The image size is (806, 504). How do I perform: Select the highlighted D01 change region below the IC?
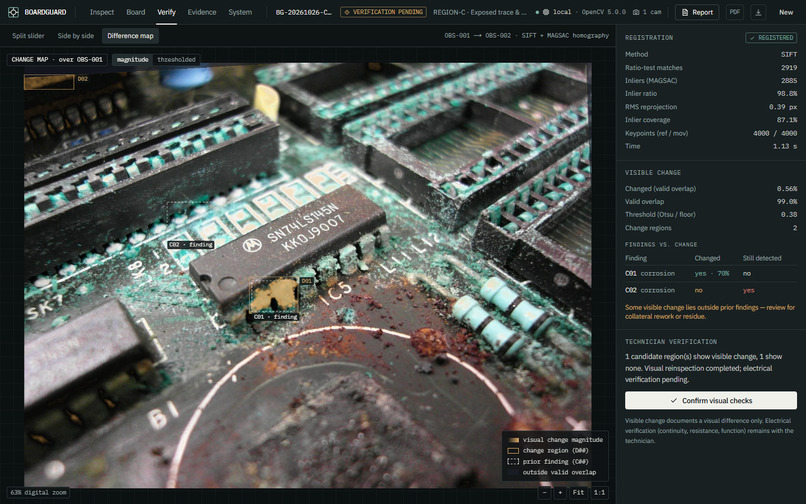click(x=274, y=295)
